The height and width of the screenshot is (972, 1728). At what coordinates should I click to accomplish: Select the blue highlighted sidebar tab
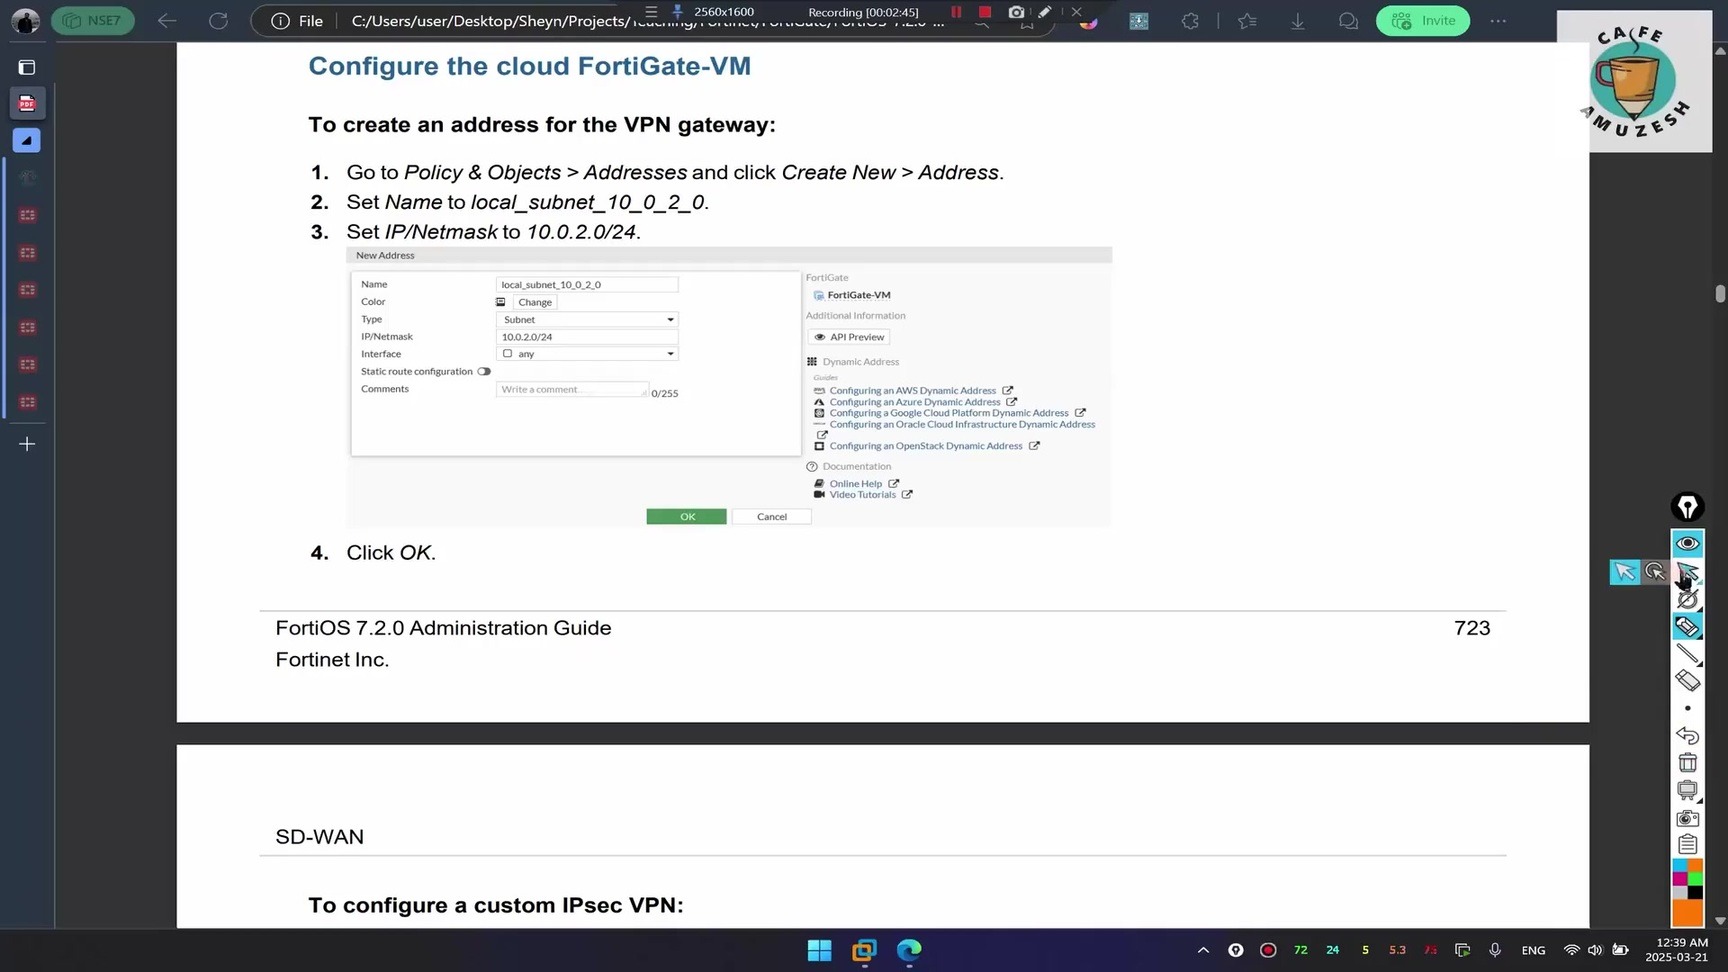coord(27,141)
